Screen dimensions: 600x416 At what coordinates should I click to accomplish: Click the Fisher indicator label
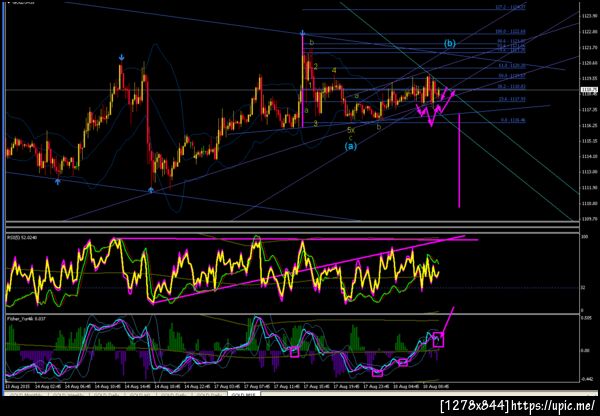pos(26,318)
